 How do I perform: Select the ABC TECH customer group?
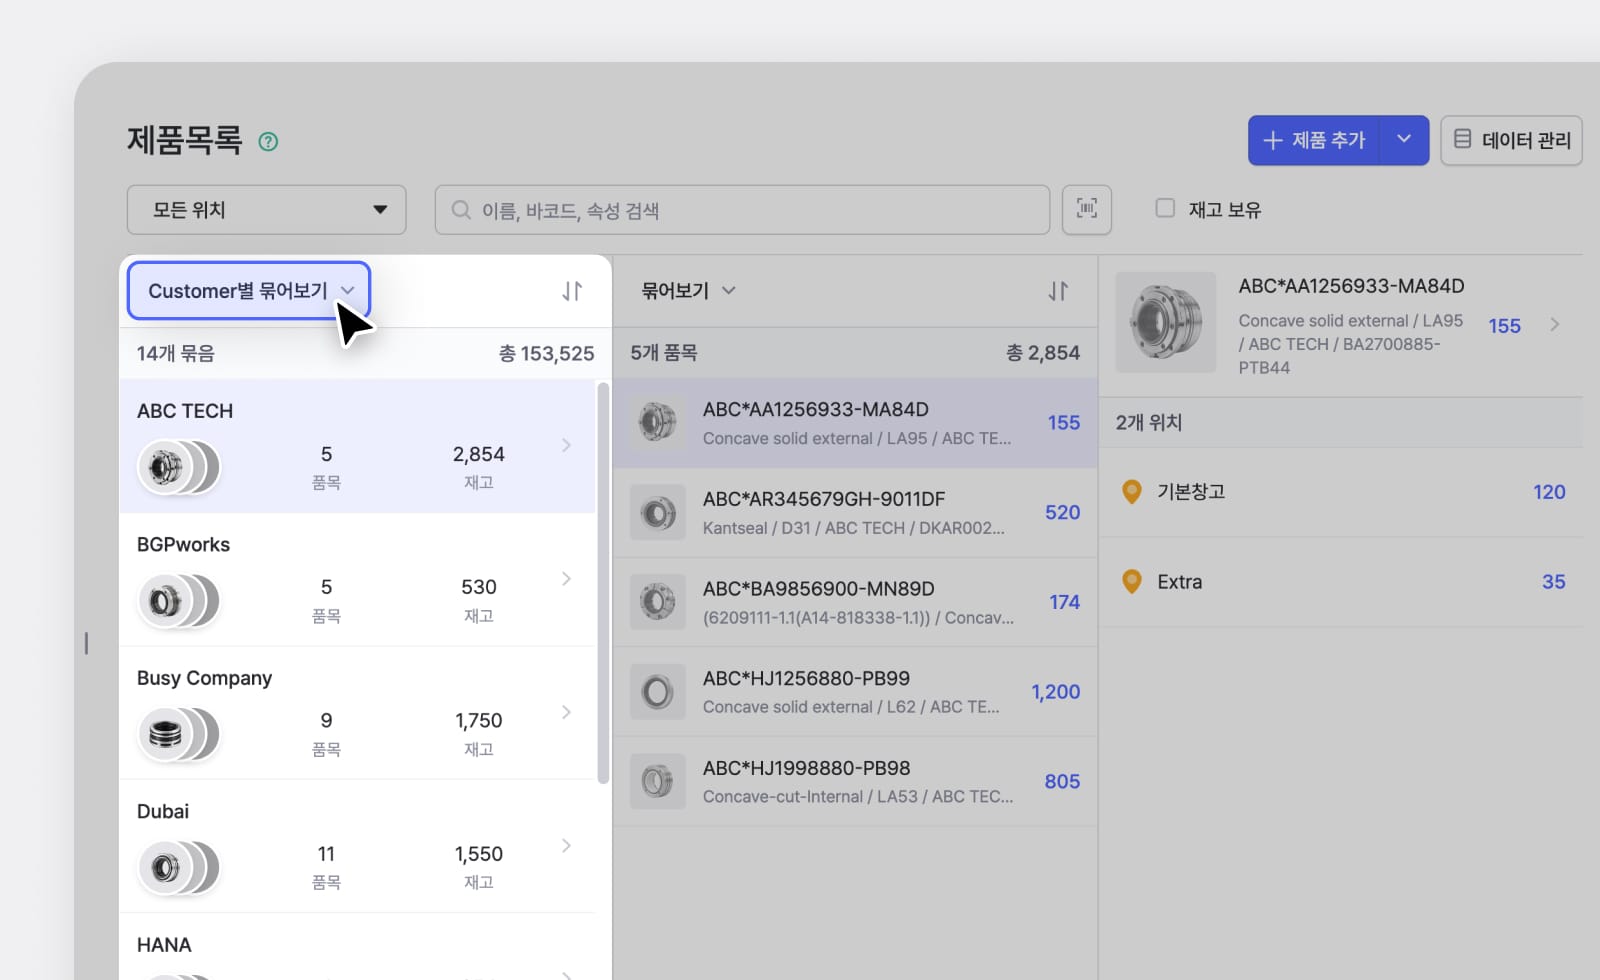pyautogui.click(x=357, y=446)
